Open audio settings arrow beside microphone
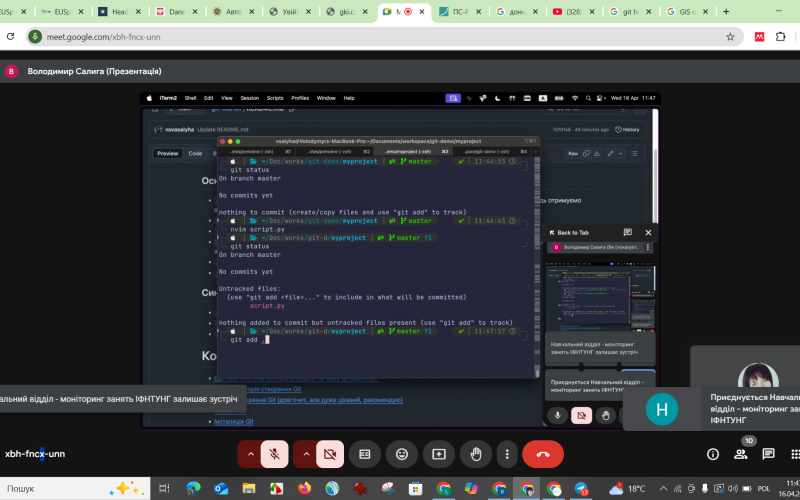The width and height of the screenshot is (800, 500). [x=251, y=454]
